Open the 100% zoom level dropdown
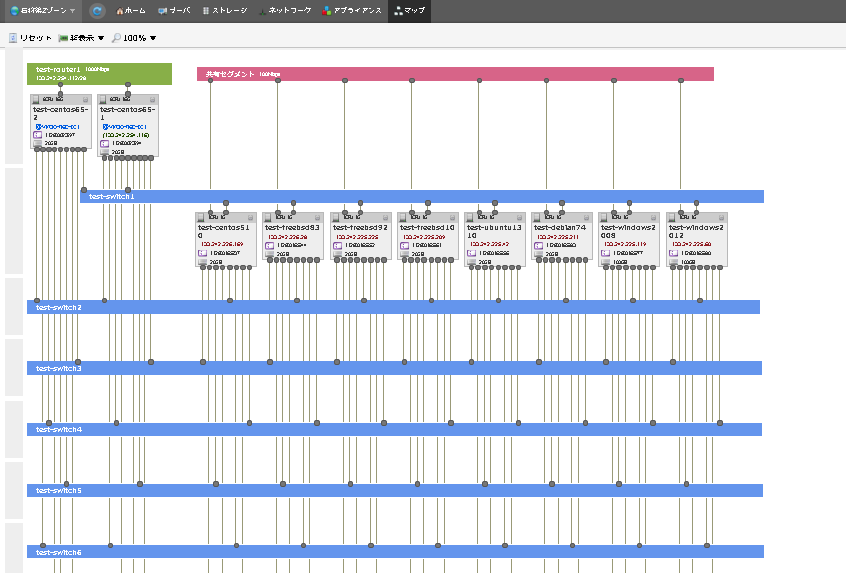Image resolution: width=846 pixels, height=573 pixels. point(134,38)
